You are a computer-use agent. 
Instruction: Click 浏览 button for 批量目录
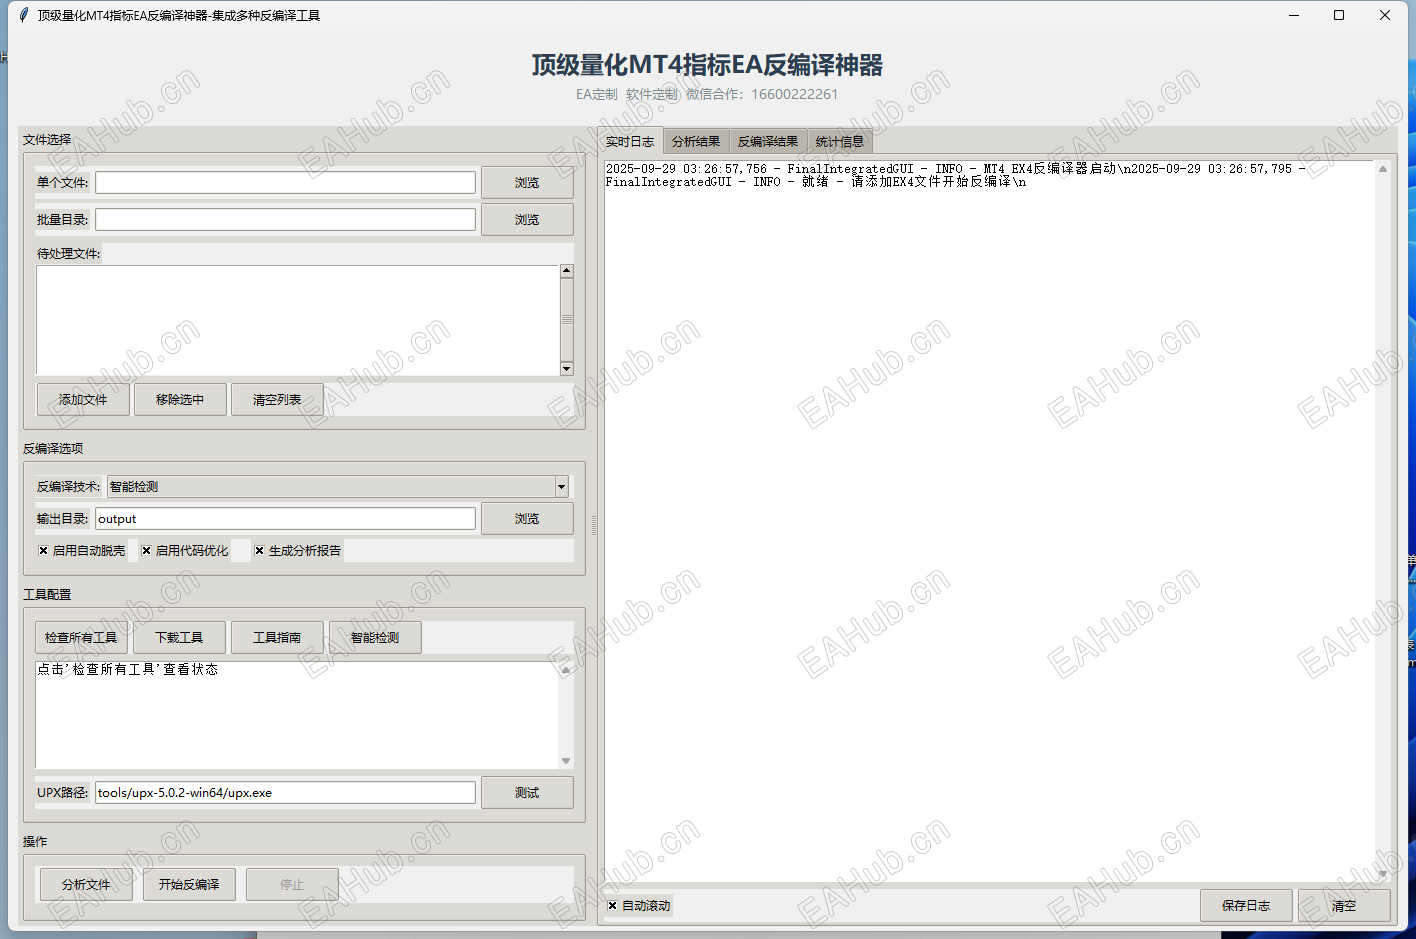pos(527,220)
